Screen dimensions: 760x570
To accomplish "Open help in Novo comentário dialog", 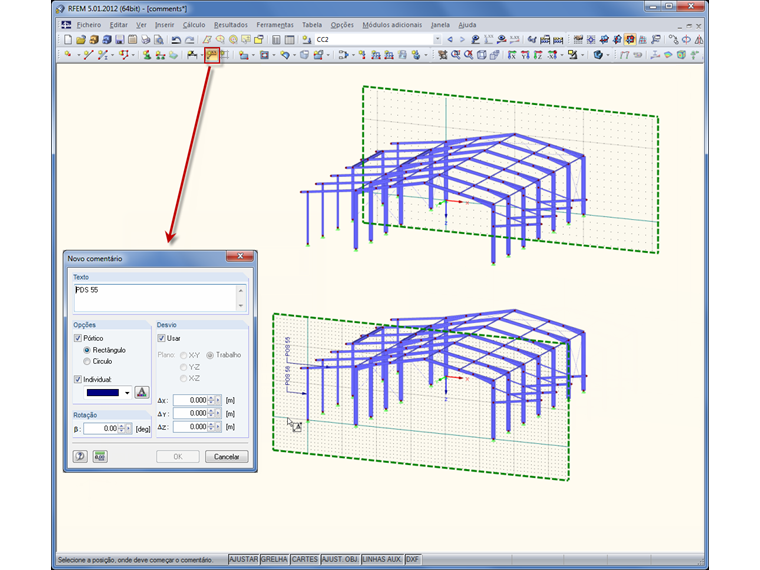I will pos(80,456).
